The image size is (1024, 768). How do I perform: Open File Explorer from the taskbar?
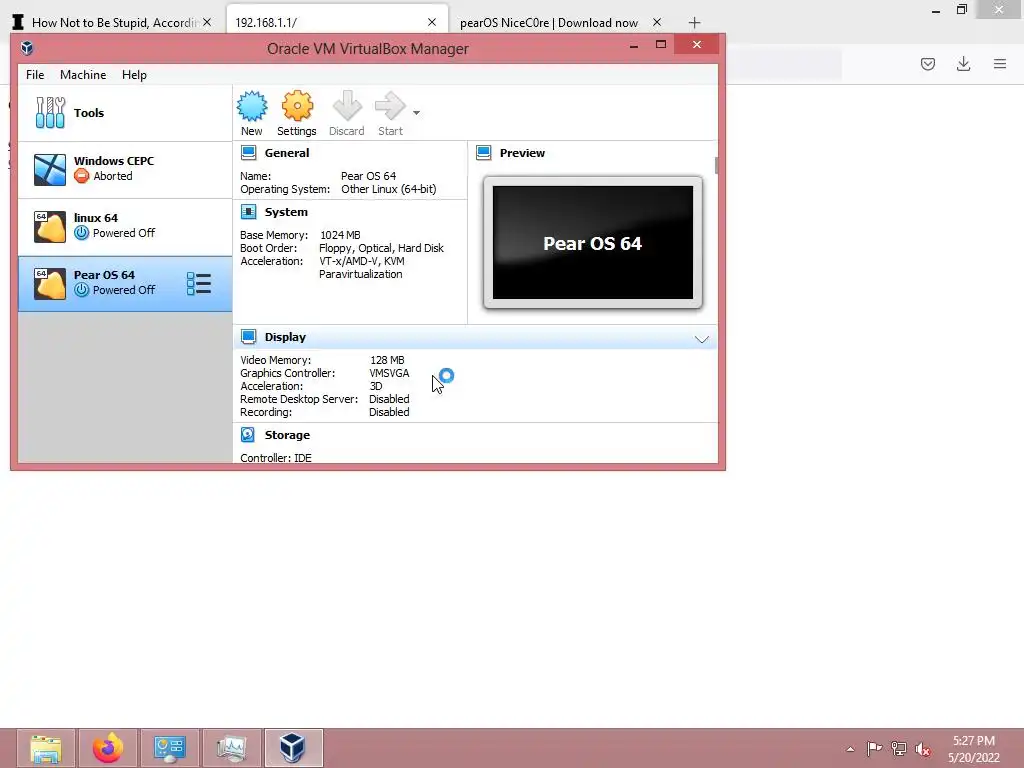pos(46,748)
